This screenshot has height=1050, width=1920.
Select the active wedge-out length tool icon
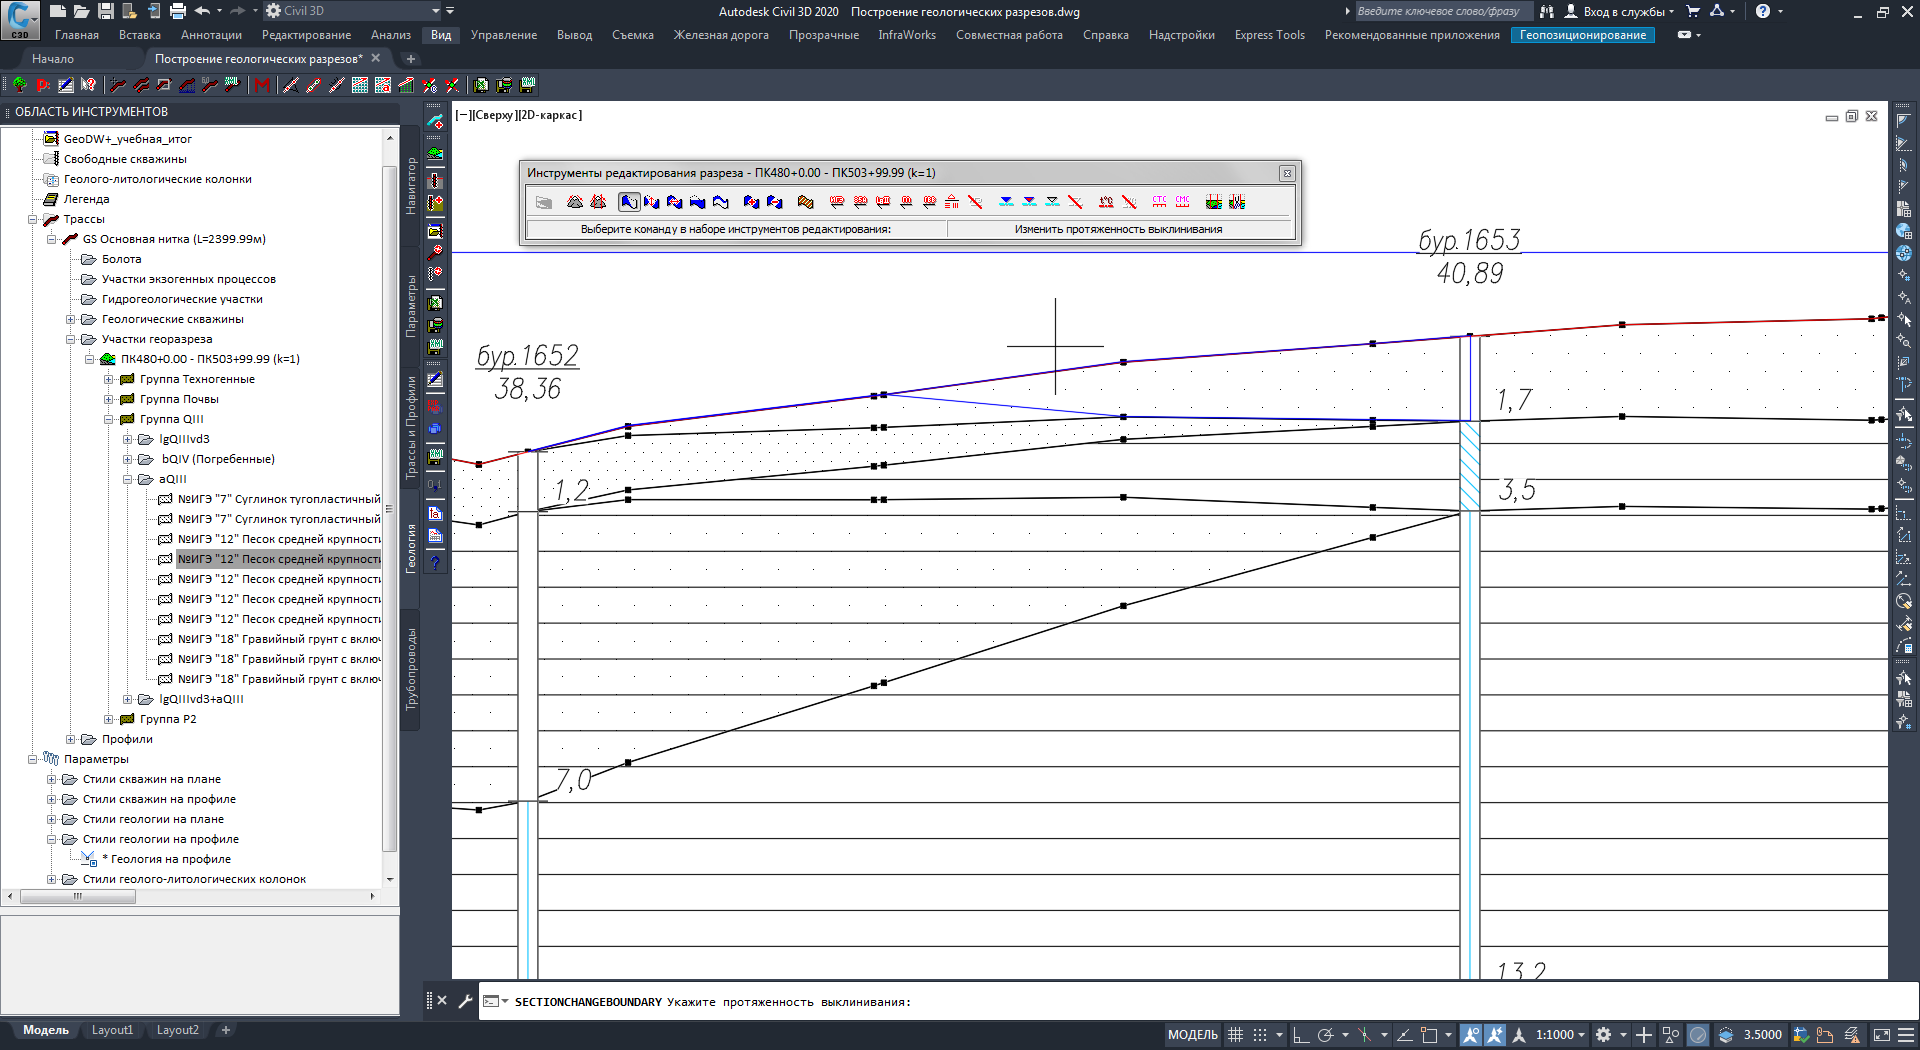pyautogui.click(x=629, y=202)
